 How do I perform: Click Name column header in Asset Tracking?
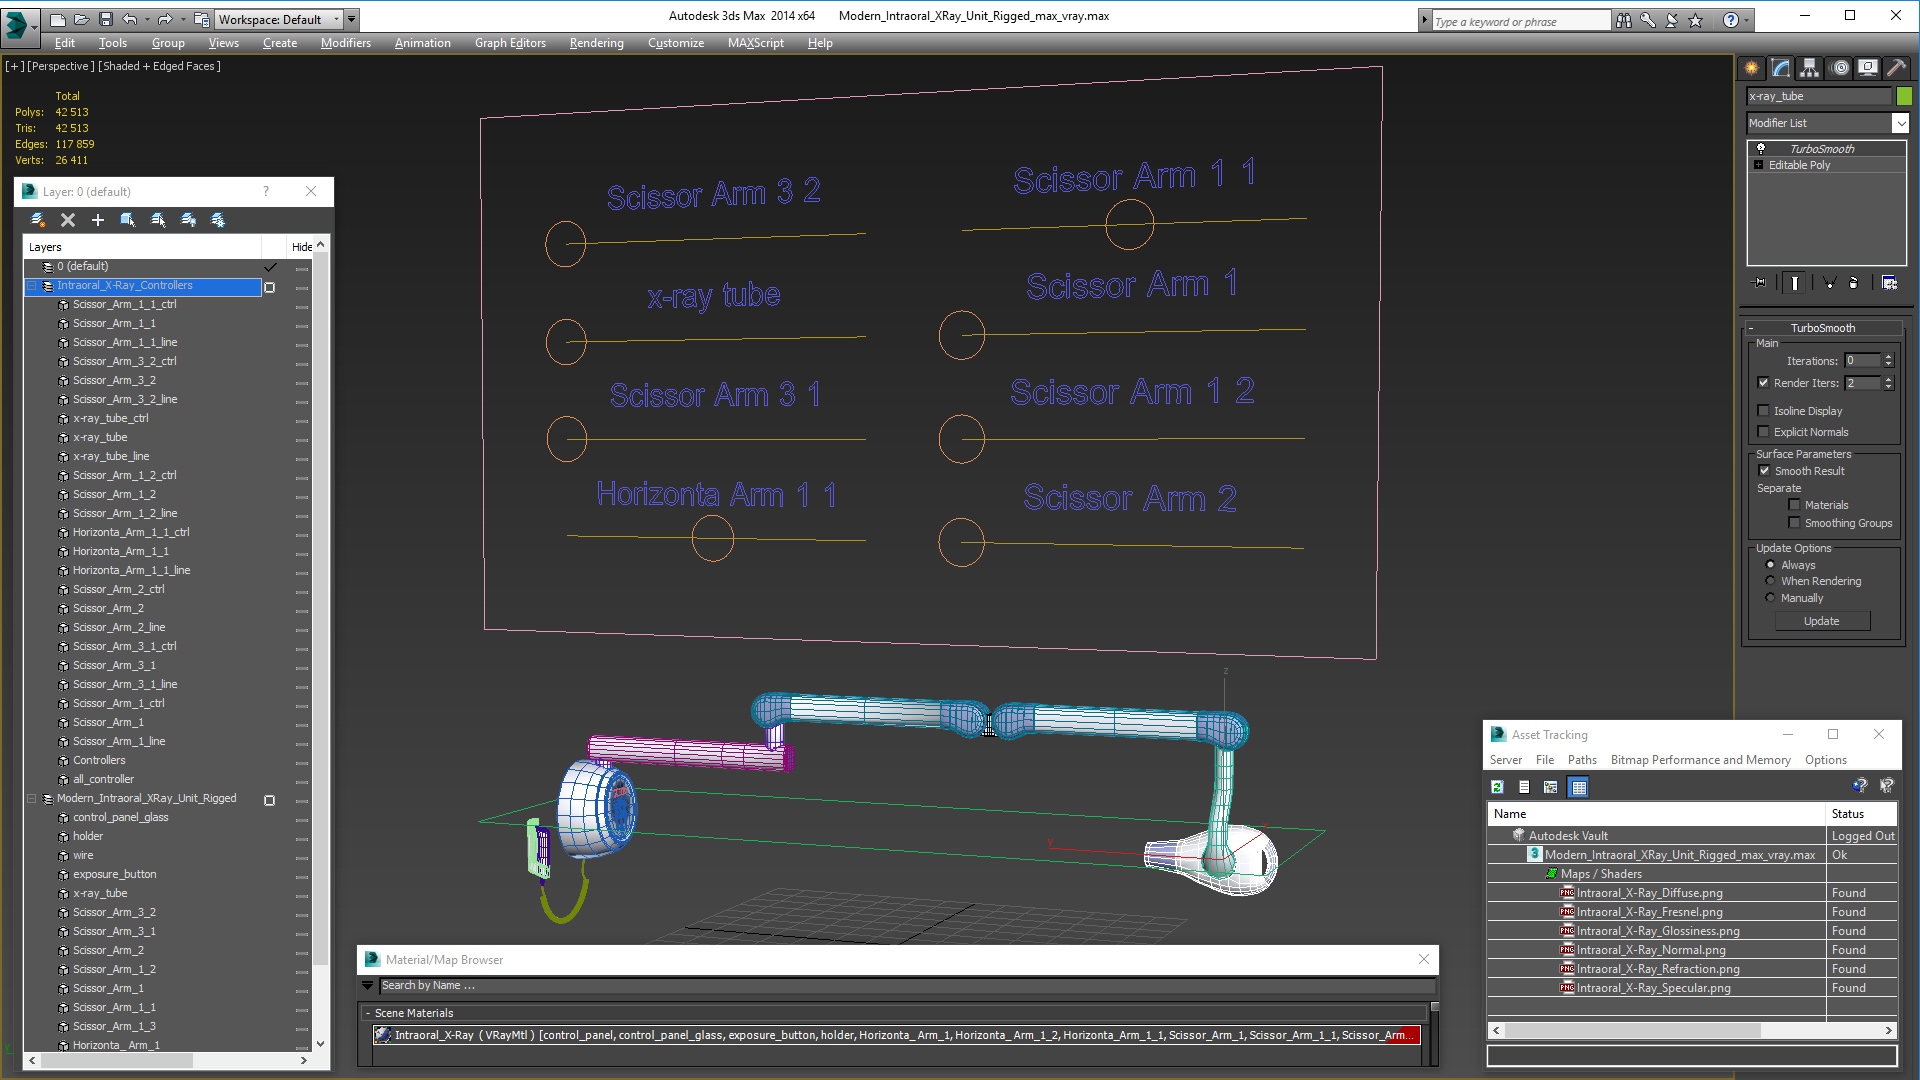pyautogui.click(x=1657, y=814)
